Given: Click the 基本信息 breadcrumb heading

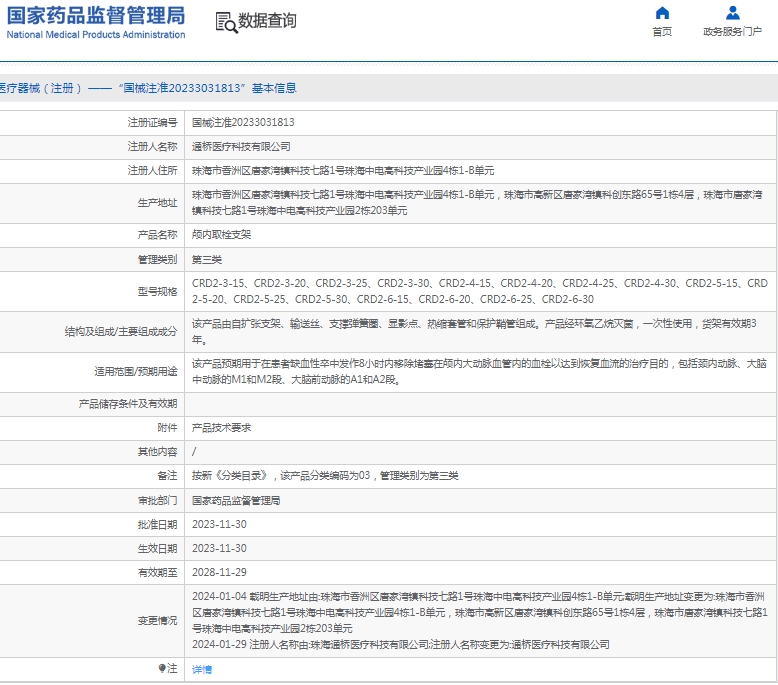Looking at the screenshot, I should (x=274, y=88).
